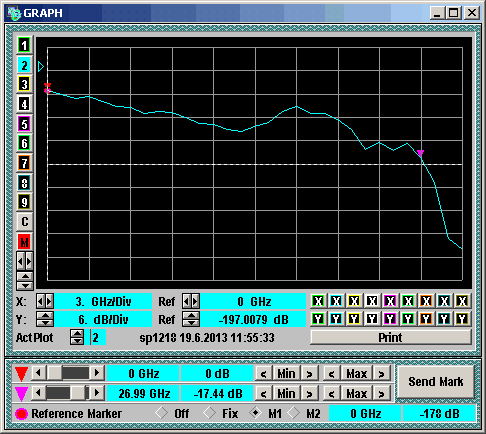Select white plot button 4
The width and height of the screenshot is (486, 434).
pos(24,104)
